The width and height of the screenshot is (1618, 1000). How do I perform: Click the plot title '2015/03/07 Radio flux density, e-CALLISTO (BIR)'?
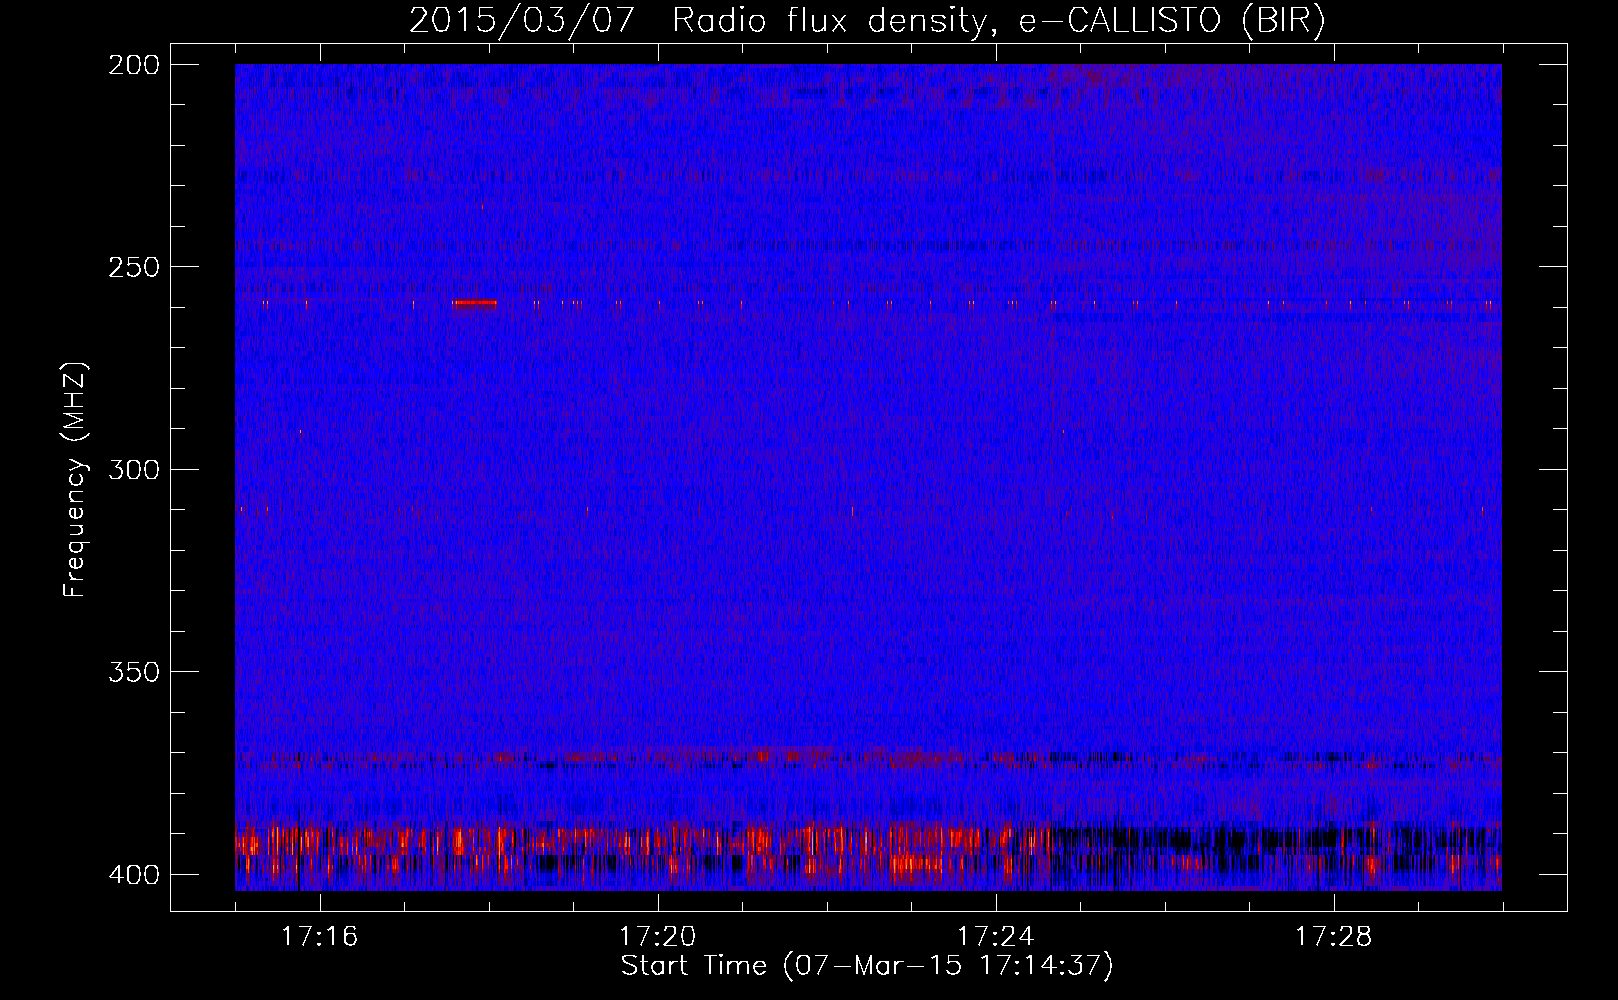coord(867,21)
